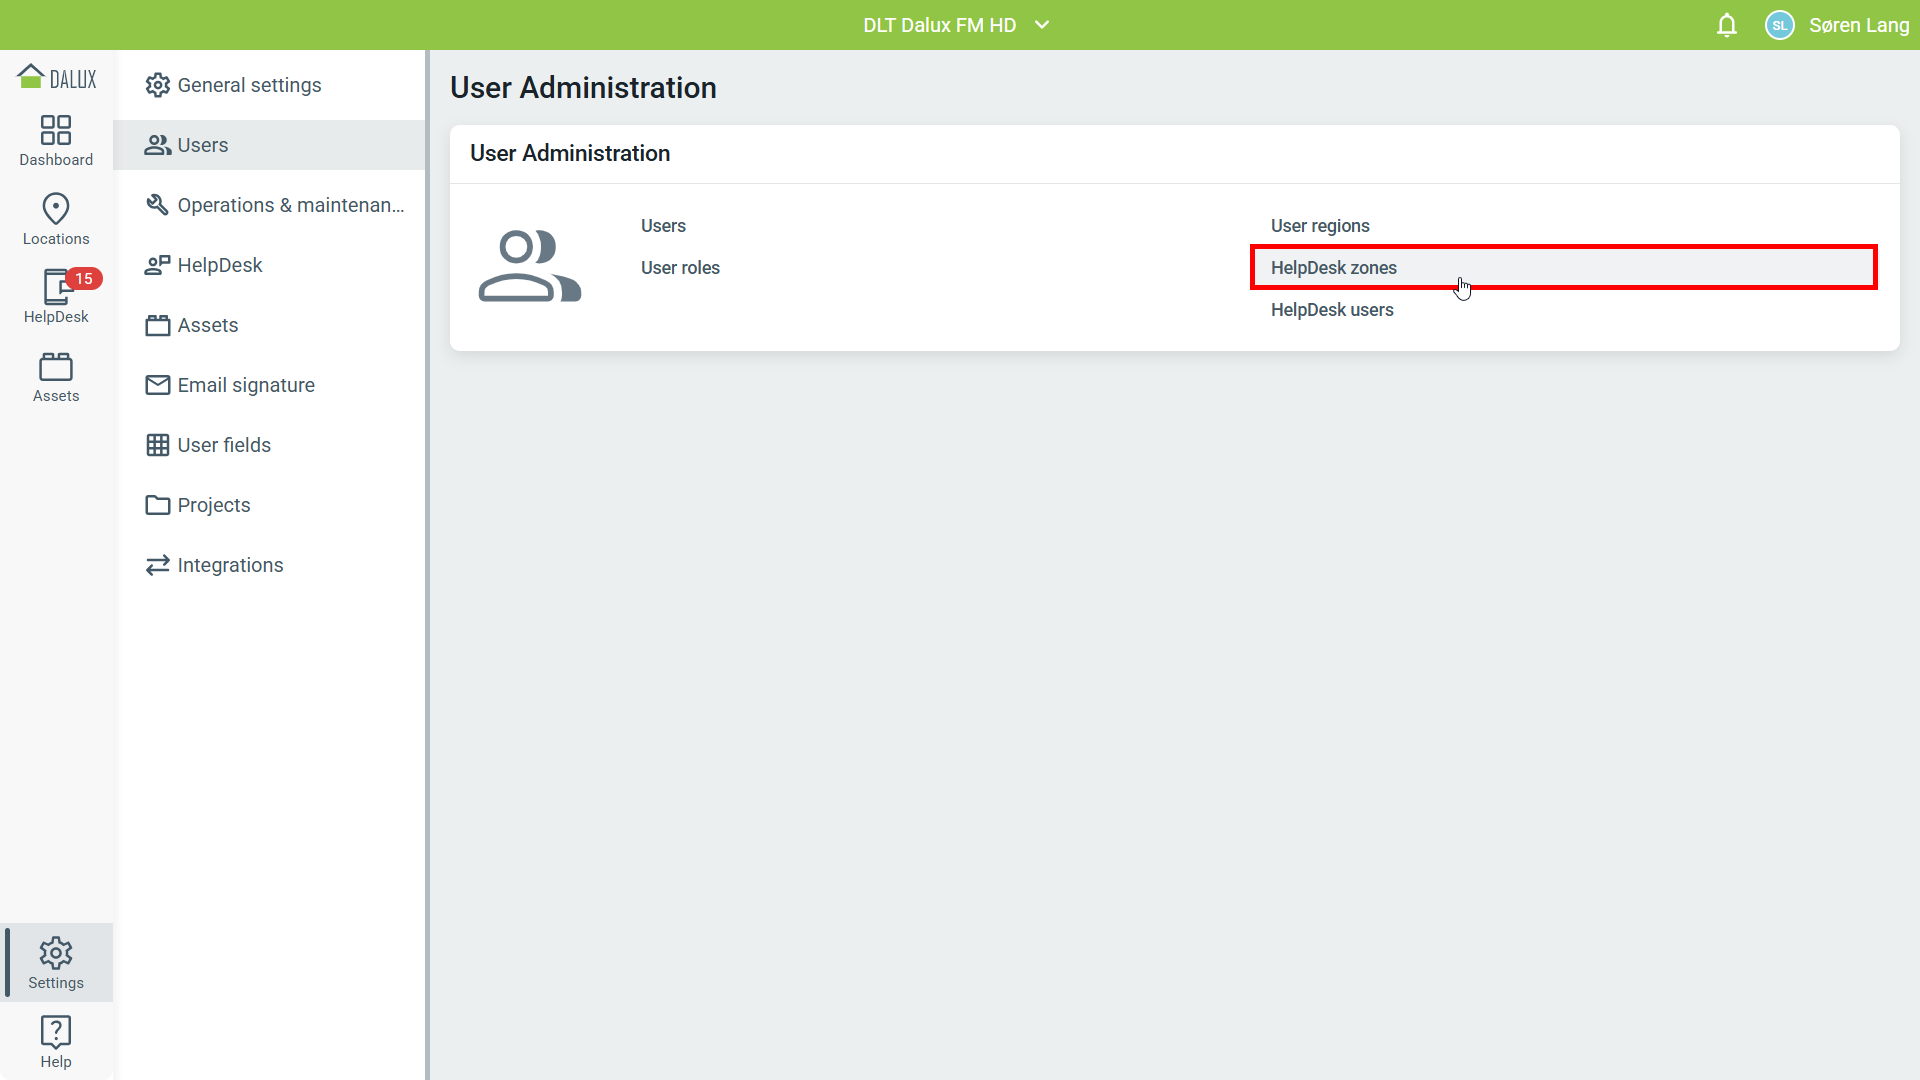Open Projects settings menu item
This screenshot has width=1920, height=1080.
coord(269,505)
